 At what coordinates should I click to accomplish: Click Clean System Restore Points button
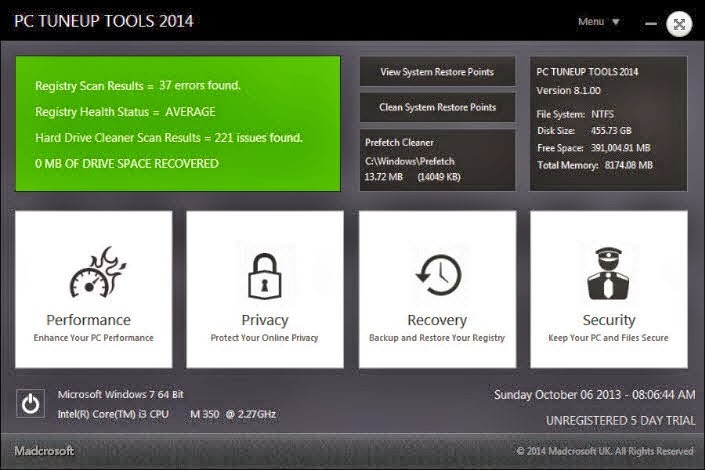[437, 107]
